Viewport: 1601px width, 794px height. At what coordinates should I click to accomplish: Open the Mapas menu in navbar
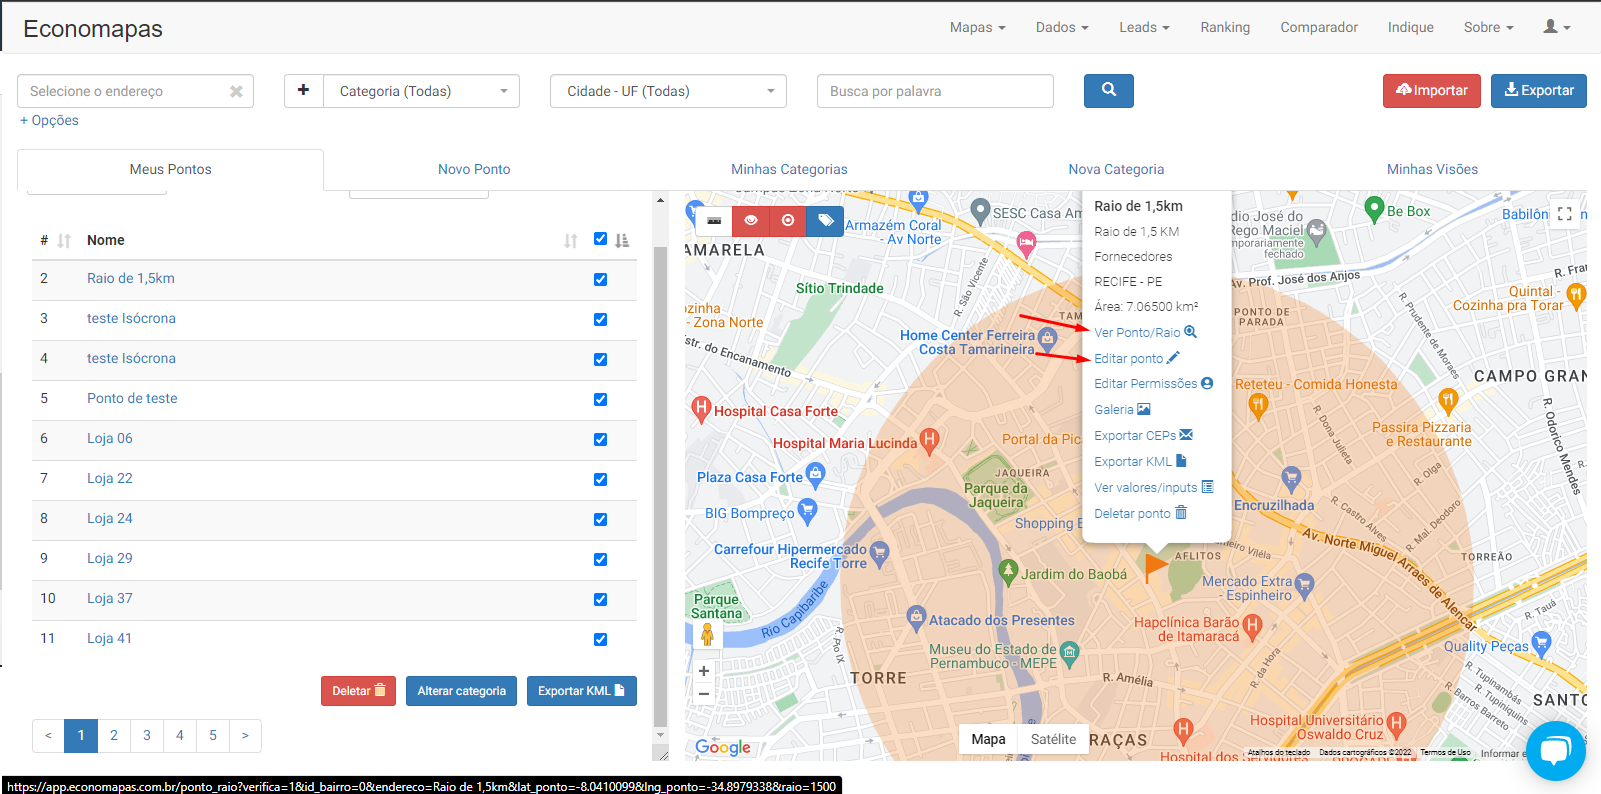977,27
